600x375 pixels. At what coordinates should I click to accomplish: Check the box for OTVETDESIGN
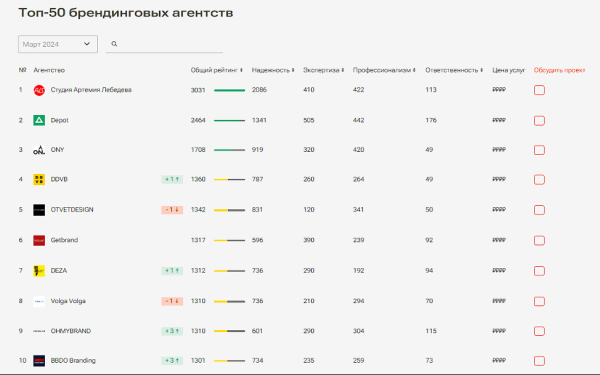pyautogui.click(x=539, y=210)
